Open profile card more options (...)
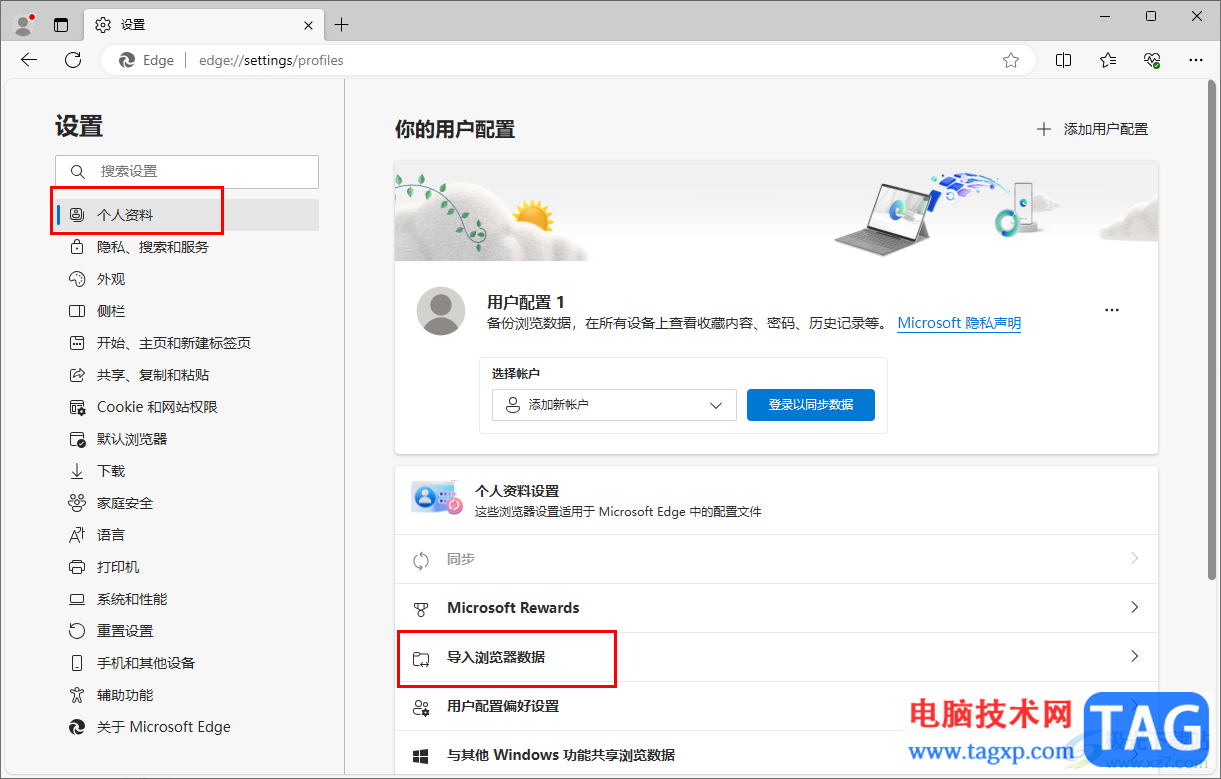 [x=1112, y=310]
